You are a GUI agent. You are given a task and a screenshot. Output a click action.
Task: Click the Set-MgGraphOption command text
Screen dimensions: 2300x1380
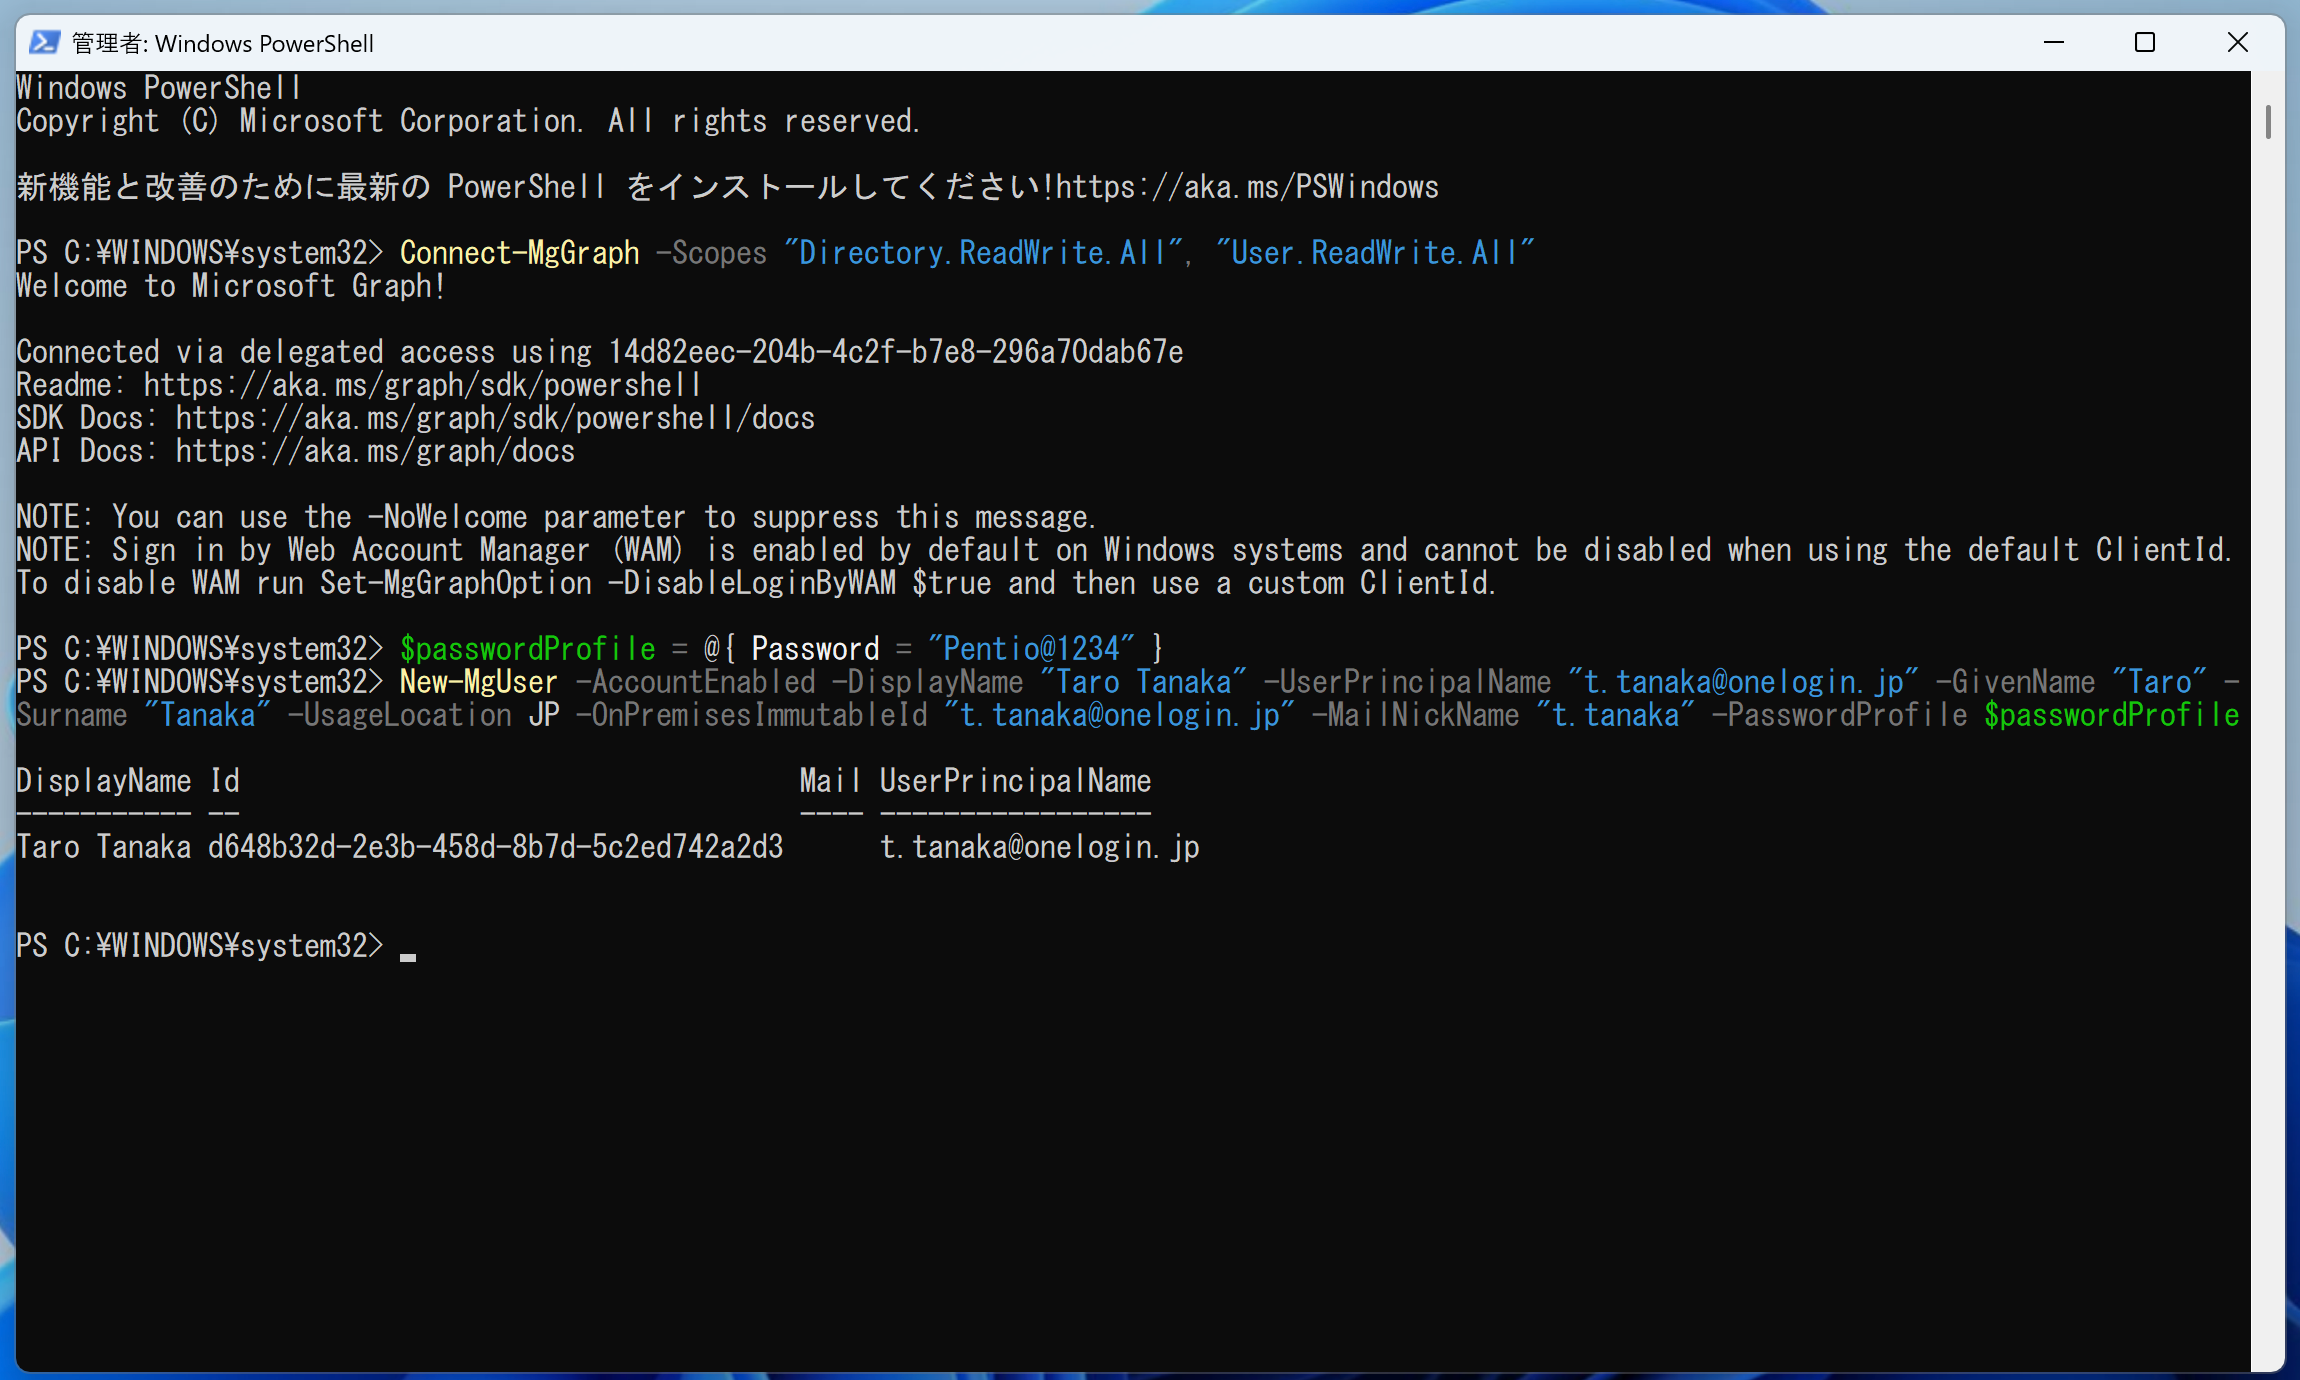tap(456, 583)
